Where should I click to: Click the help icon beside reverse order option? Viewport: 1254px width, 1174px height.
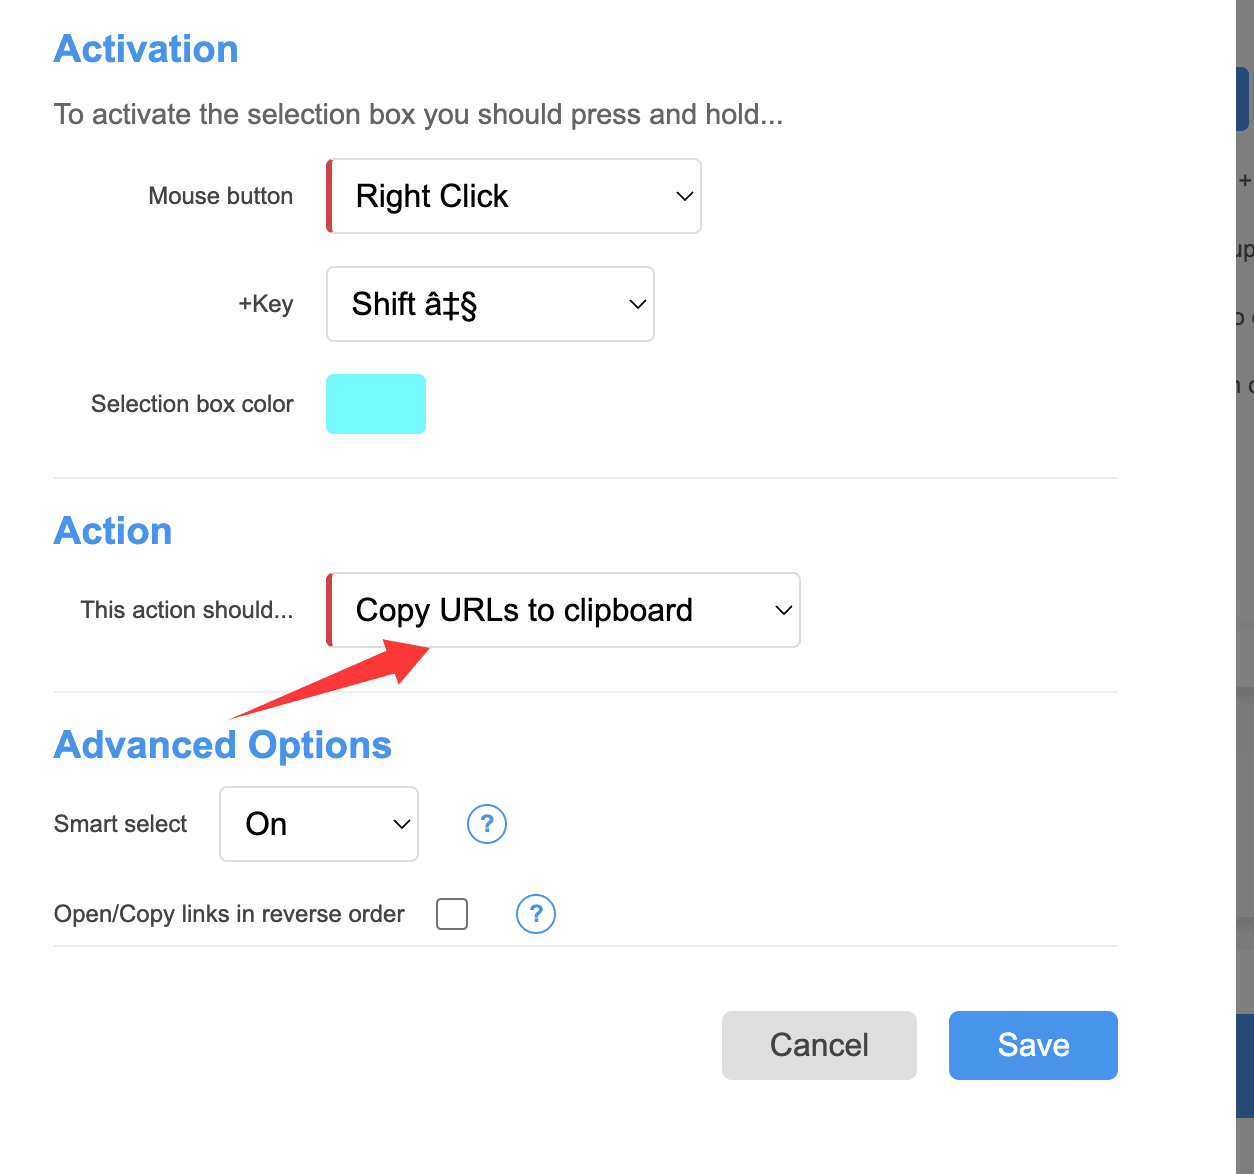click(x=536, y=914)
